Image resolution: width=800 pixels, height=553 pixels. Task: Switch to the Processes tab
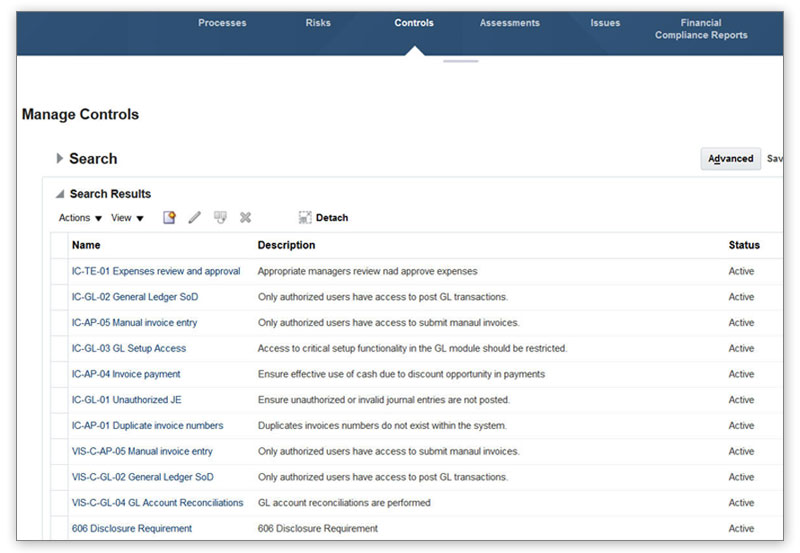click(x=222, y=23)
